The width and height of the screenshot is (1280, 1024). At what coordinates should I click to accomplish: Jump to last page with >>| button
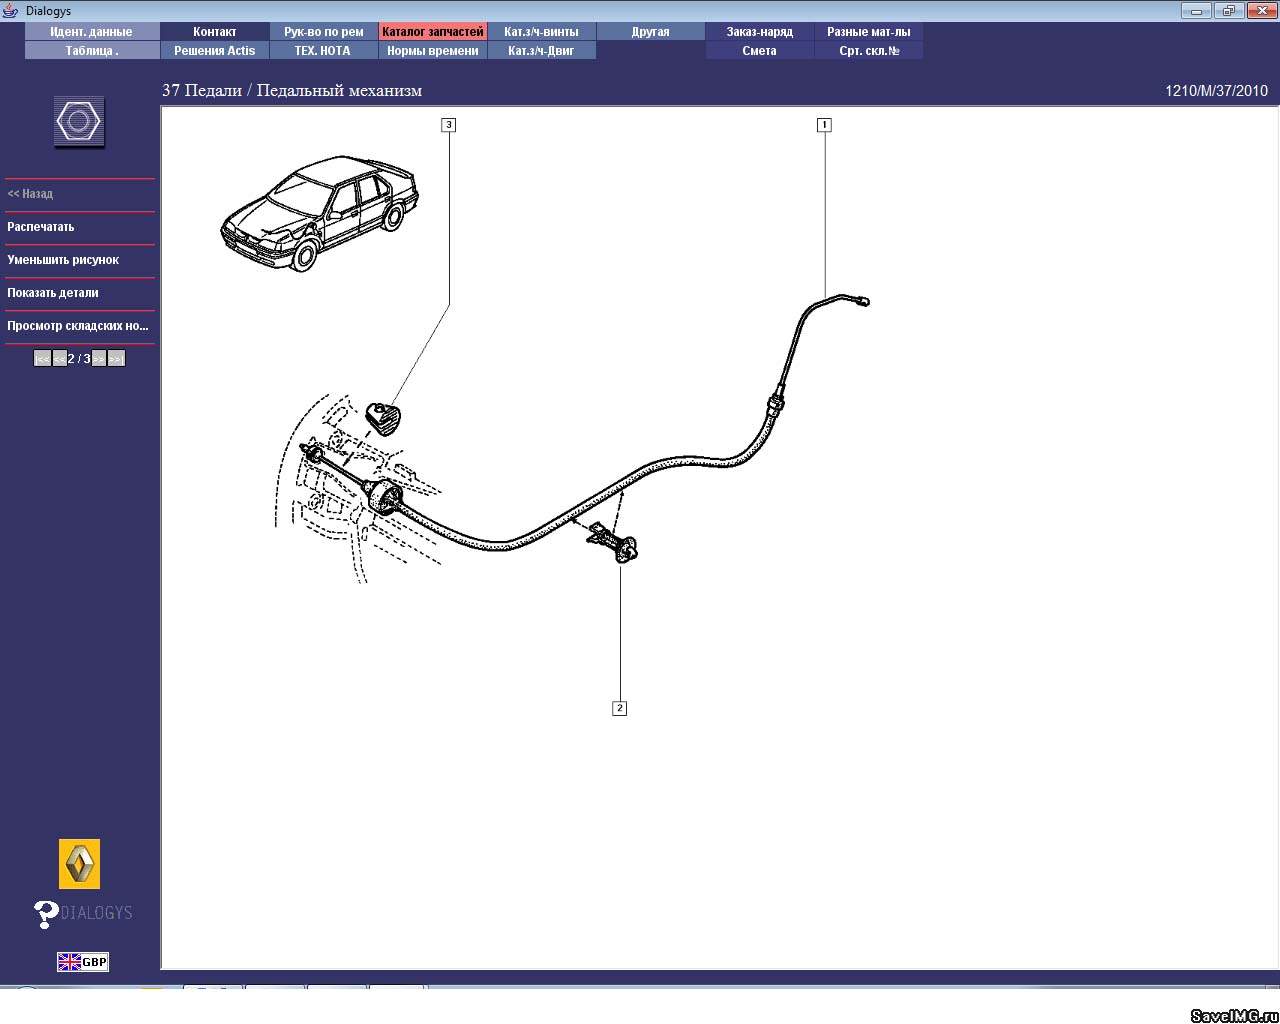tap(116, 359)
